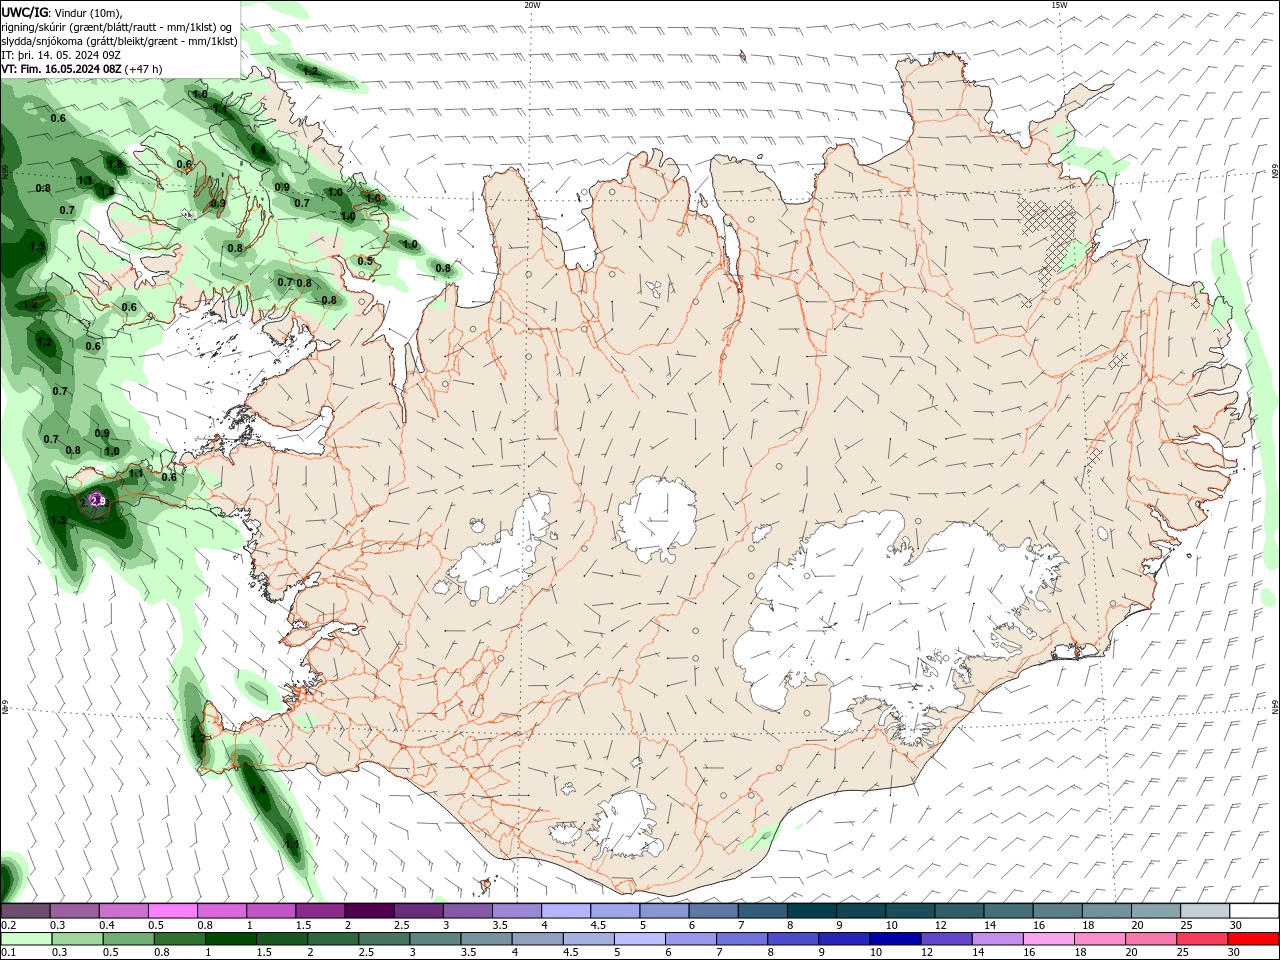Click the 'UWC/IG: Vindur (10m)' title text
Screen dimensions: 1280x960
click(x=61, y=12)
